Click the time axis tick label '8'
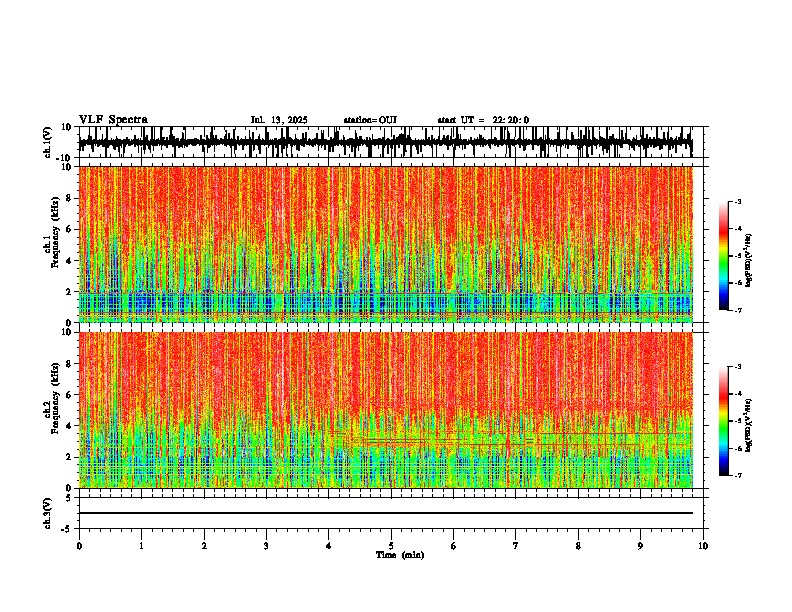The image size is (792, 612). coord(578,546)
